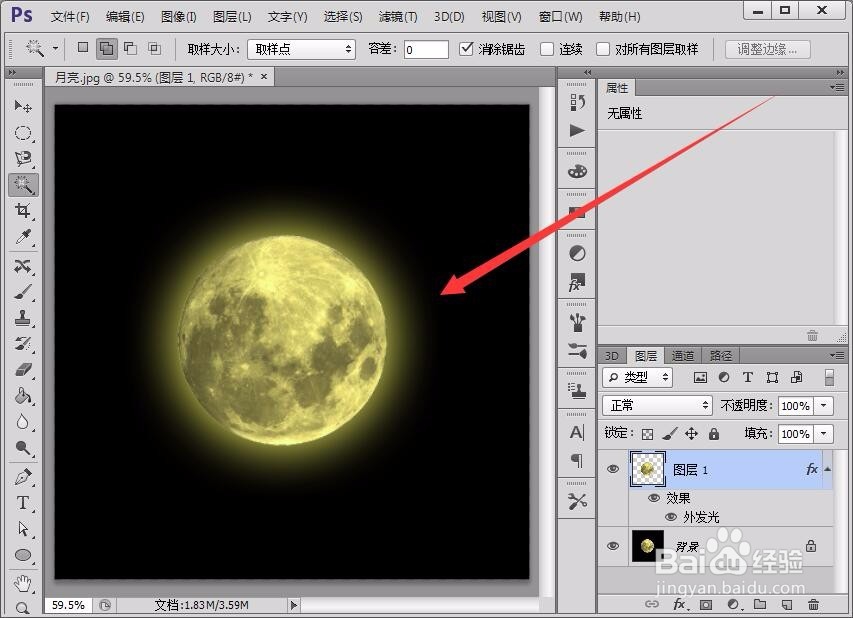853x618 pixels.
Task: Click Intersect with selection mode icon
Action: (154, 48)
